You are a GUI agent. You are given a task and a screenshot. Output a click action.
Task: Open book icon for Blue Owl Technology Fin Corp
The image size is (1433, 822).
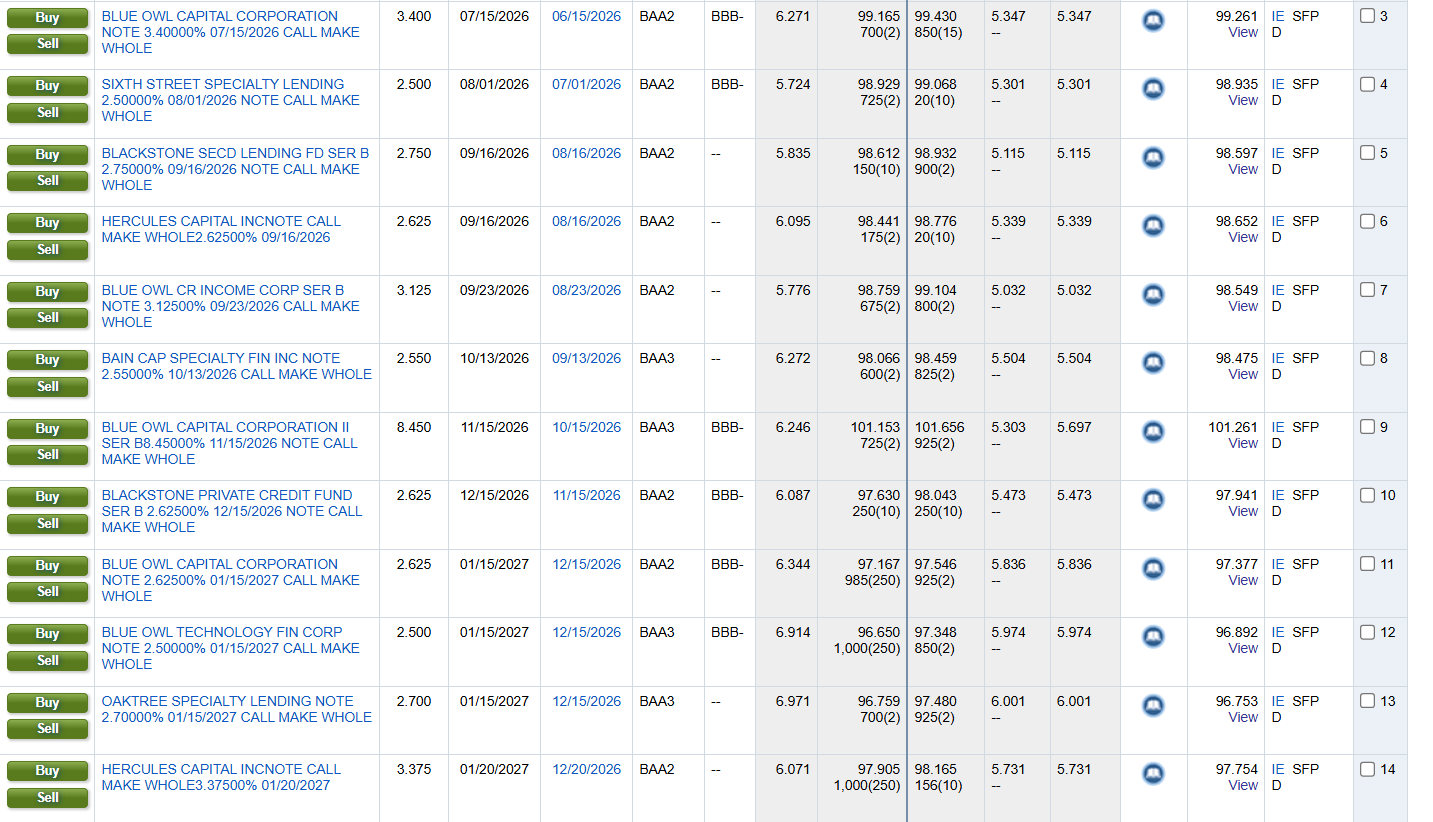pos(1153,636)
